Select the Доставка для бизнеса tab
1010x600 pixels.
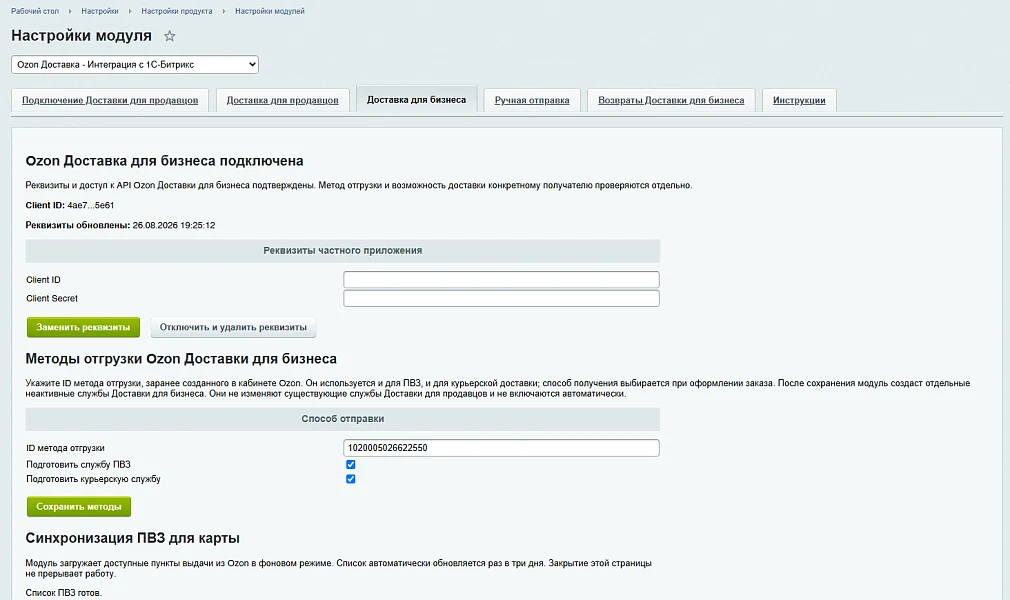click(x=416, y=99)
